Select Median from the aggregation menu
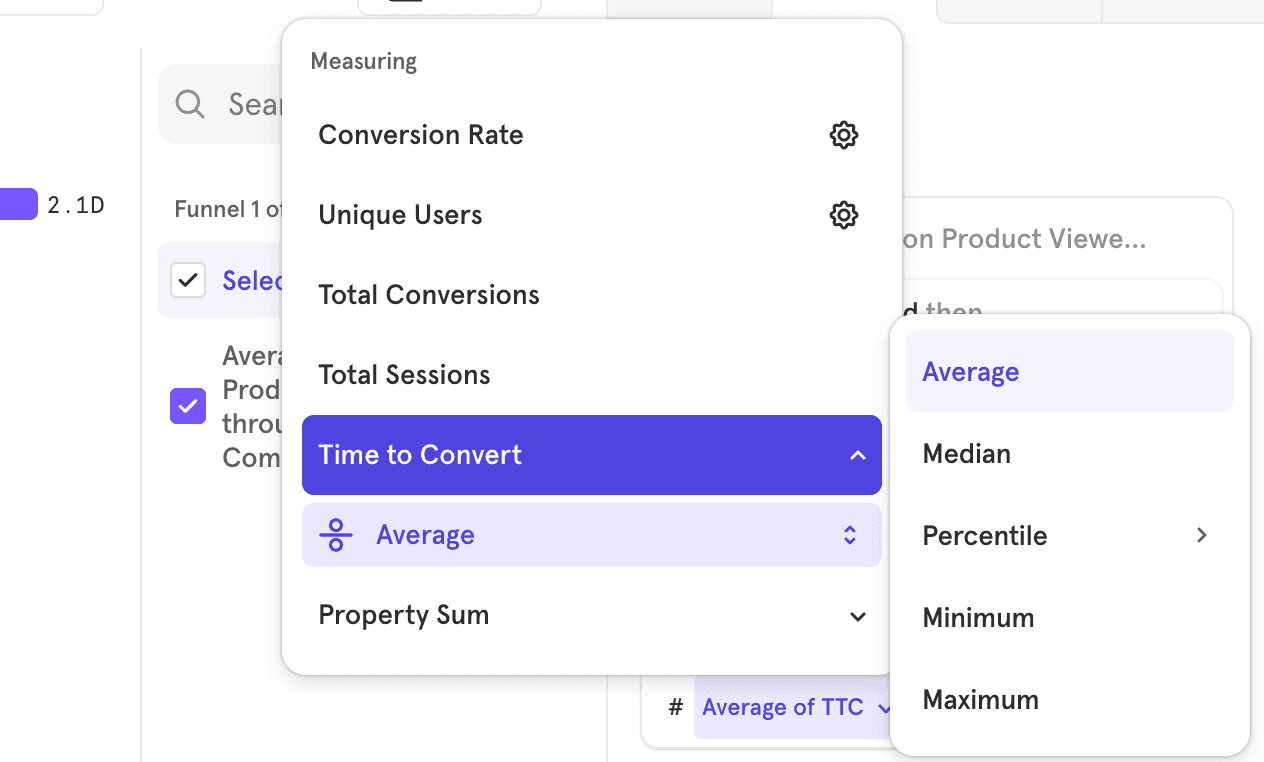1264x762 pixels. (x=966, y=453)
